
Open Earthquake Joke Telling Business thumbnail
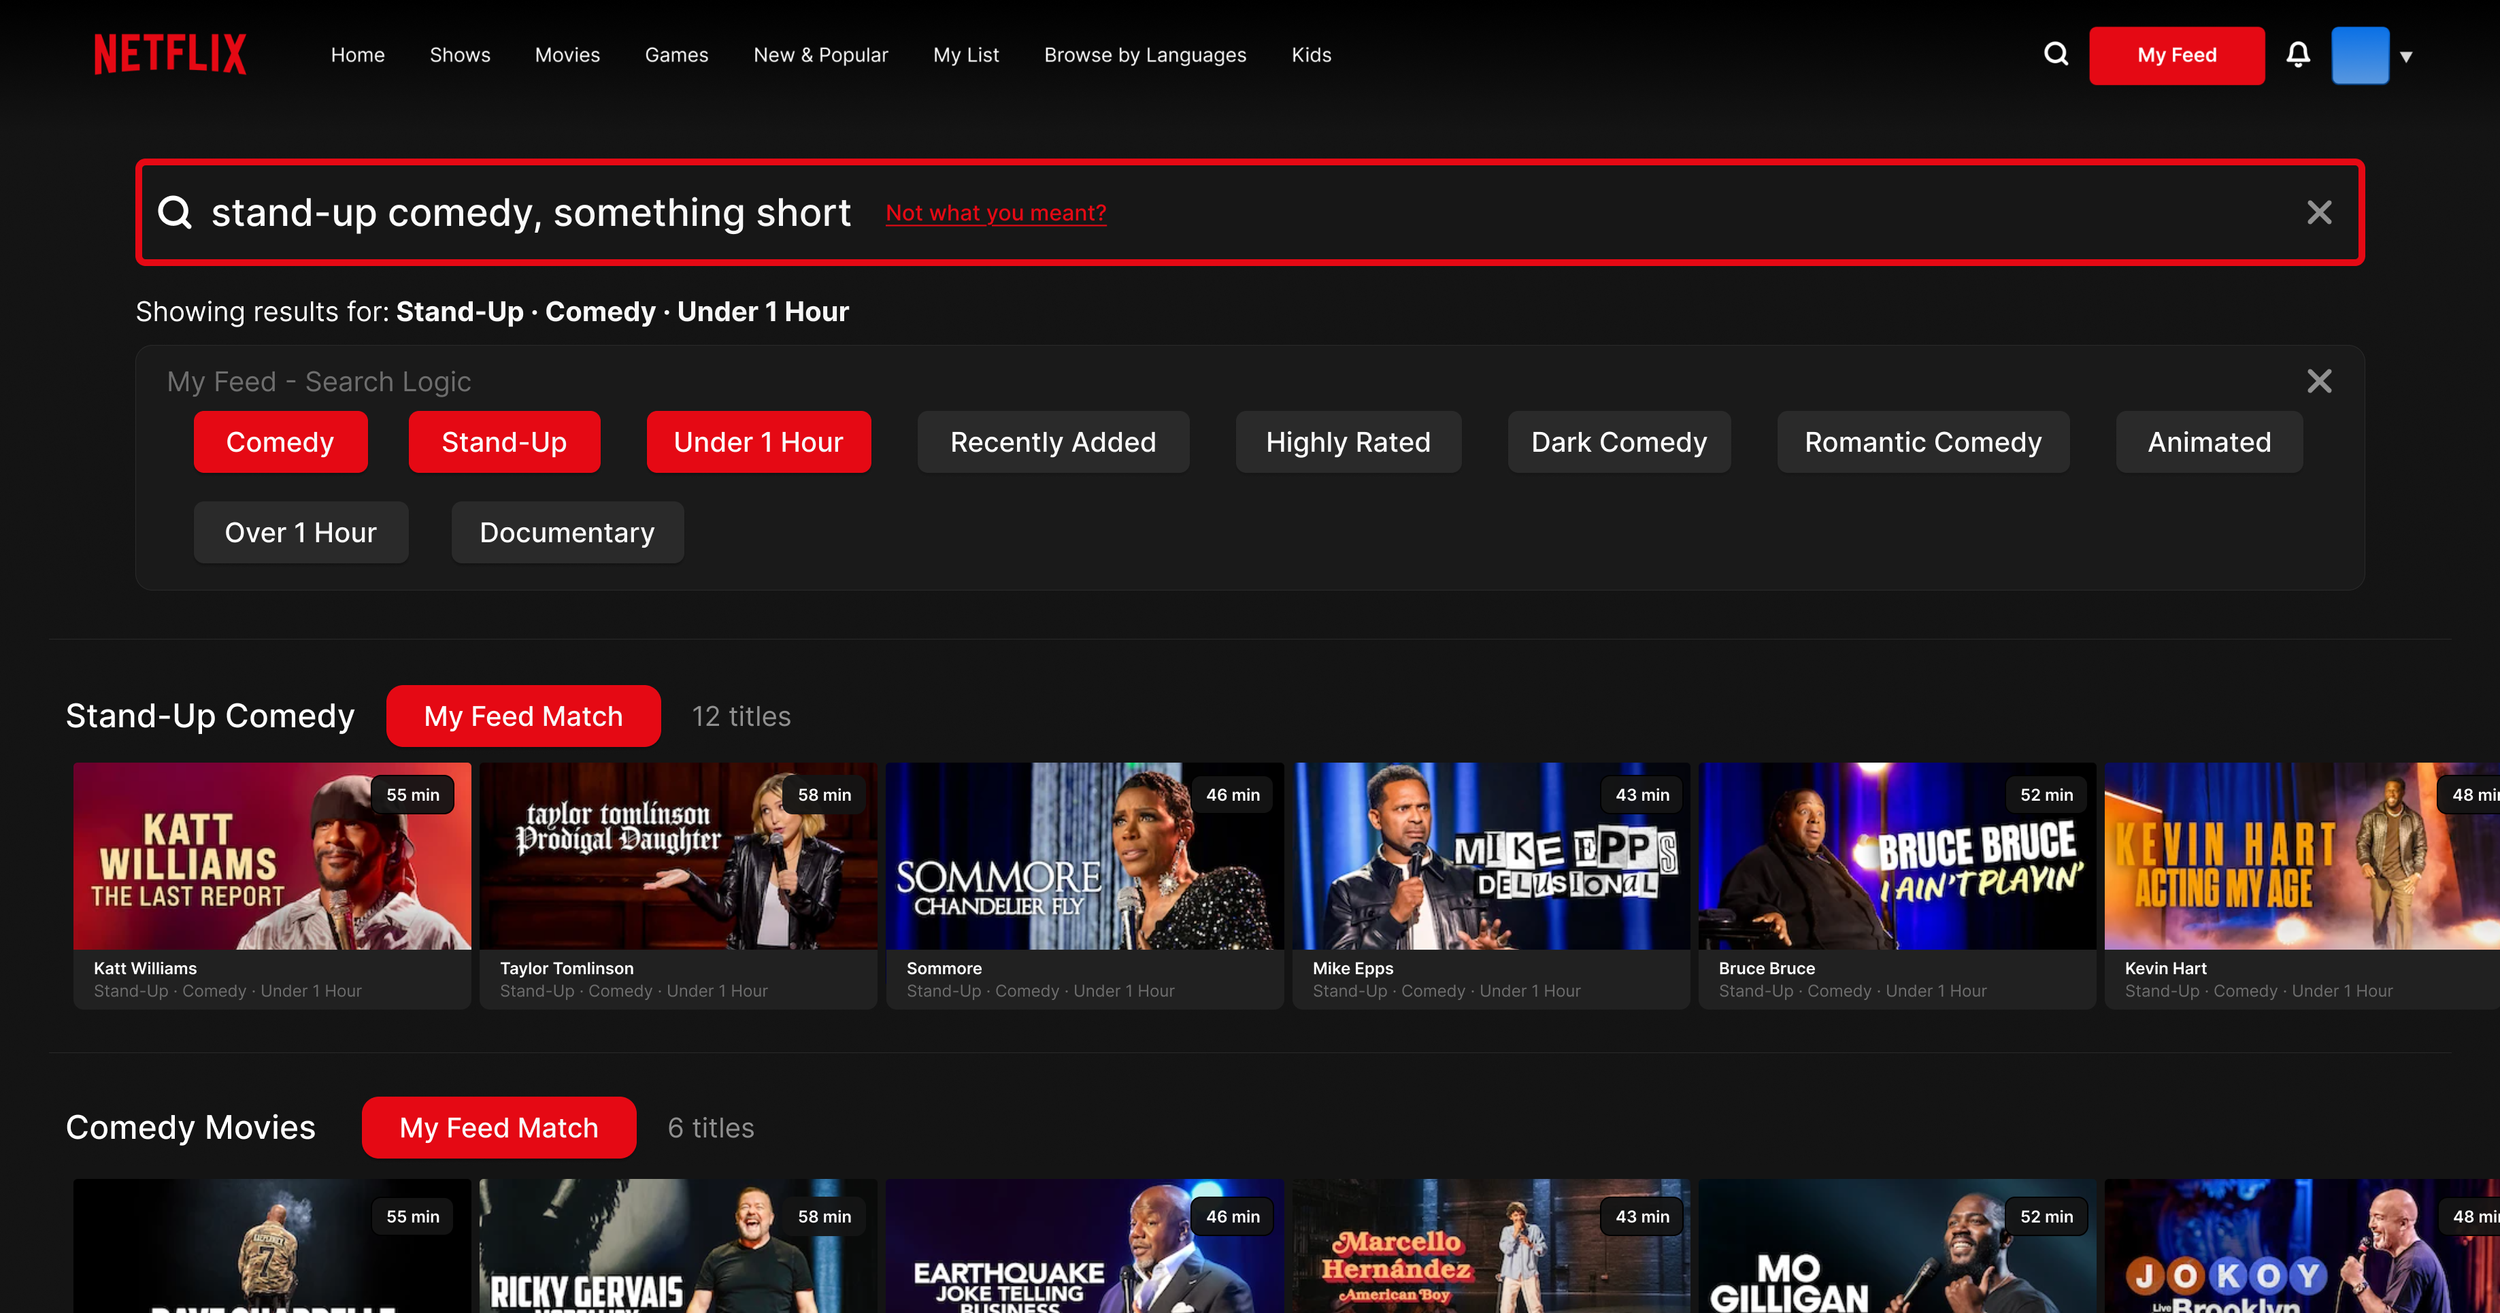coord(1084,1246)
